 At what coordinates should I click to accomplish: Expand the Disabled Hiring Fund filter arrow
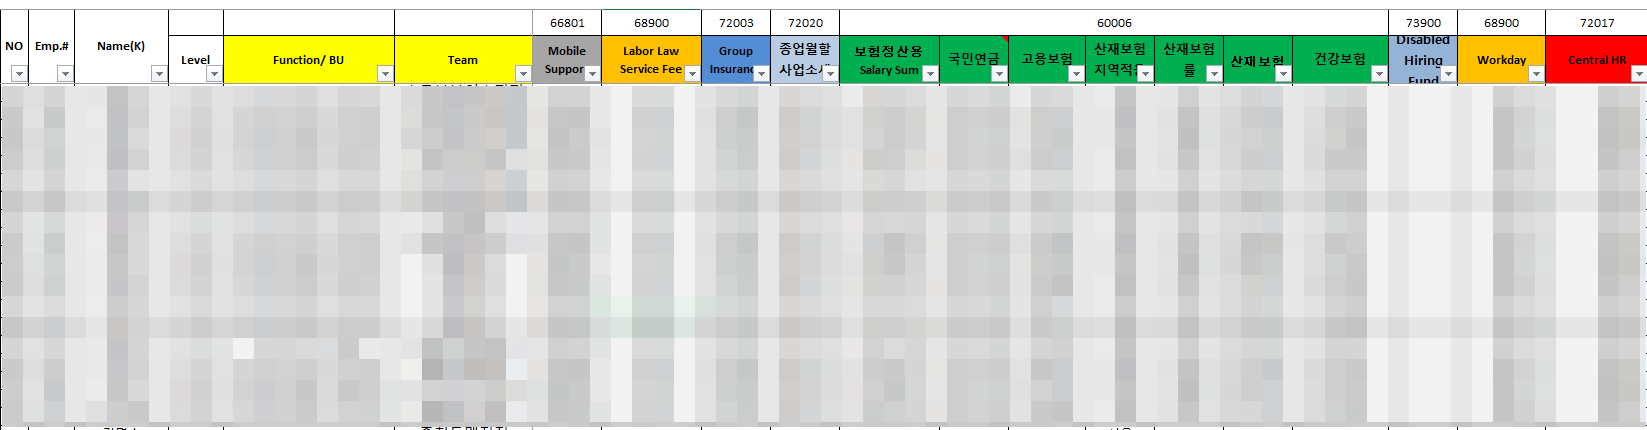click(x=1448, y=74)
